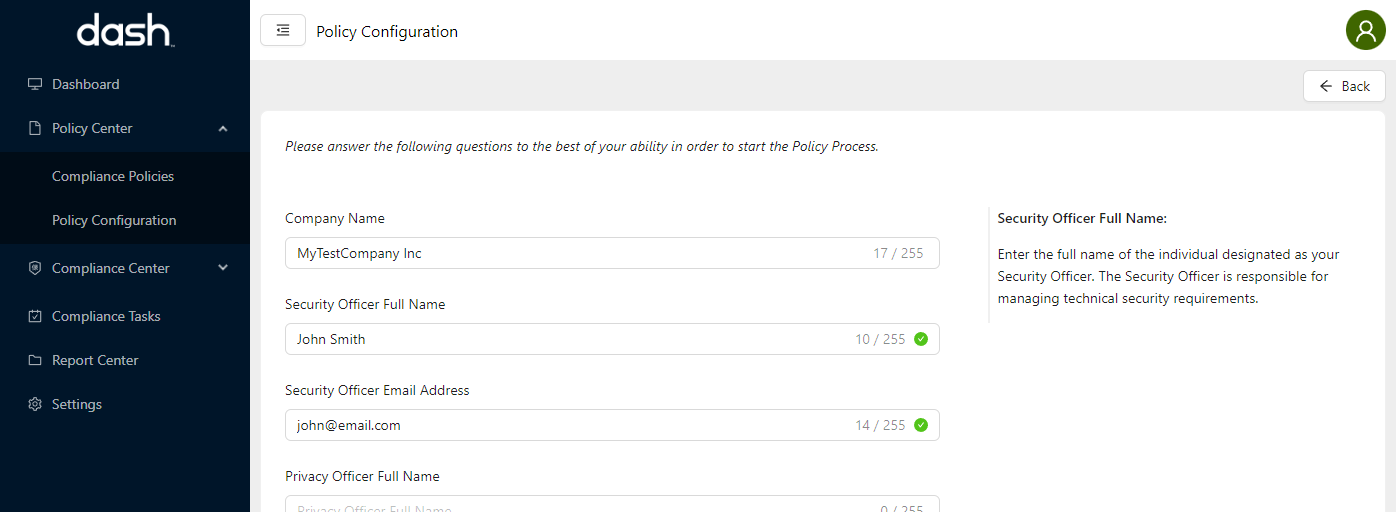This screenshot has height=512, width=1396.
Task: Toggle the sidebar collapse button
Action: click(x=283, y=31)
